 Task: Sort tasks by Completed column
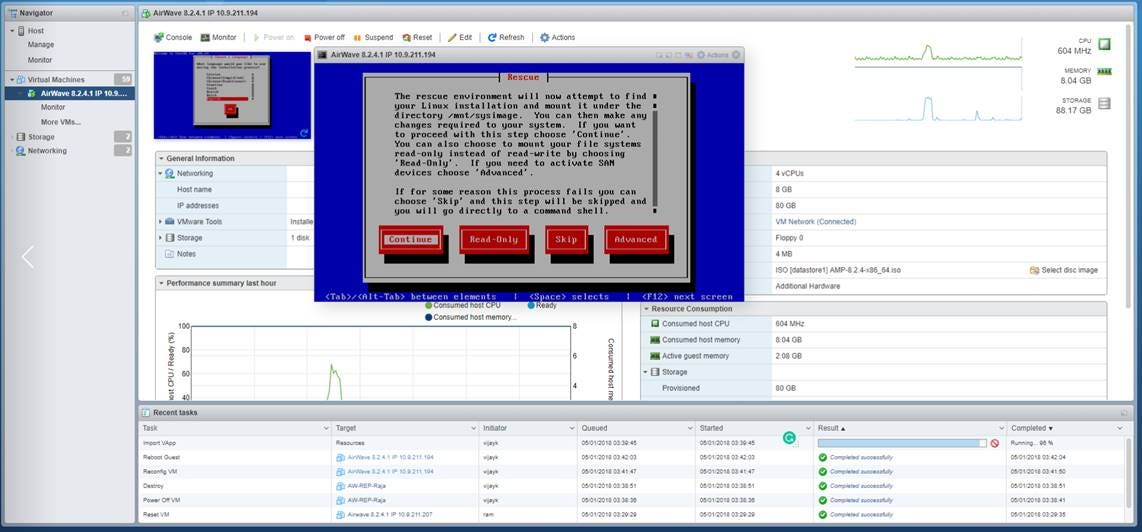[1031, 428]
